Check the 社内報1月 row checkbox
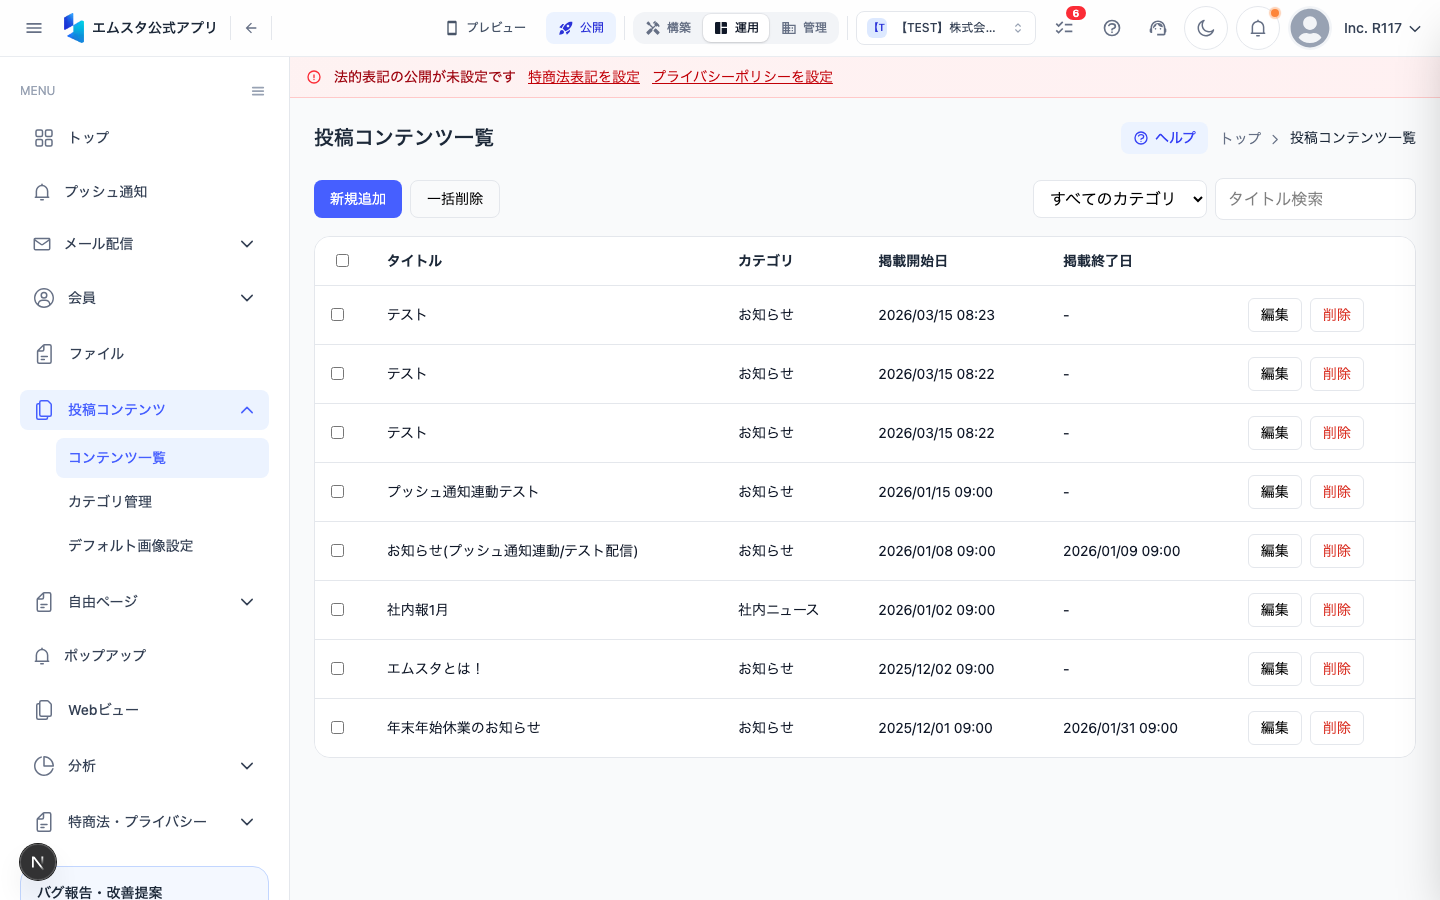 337,610
